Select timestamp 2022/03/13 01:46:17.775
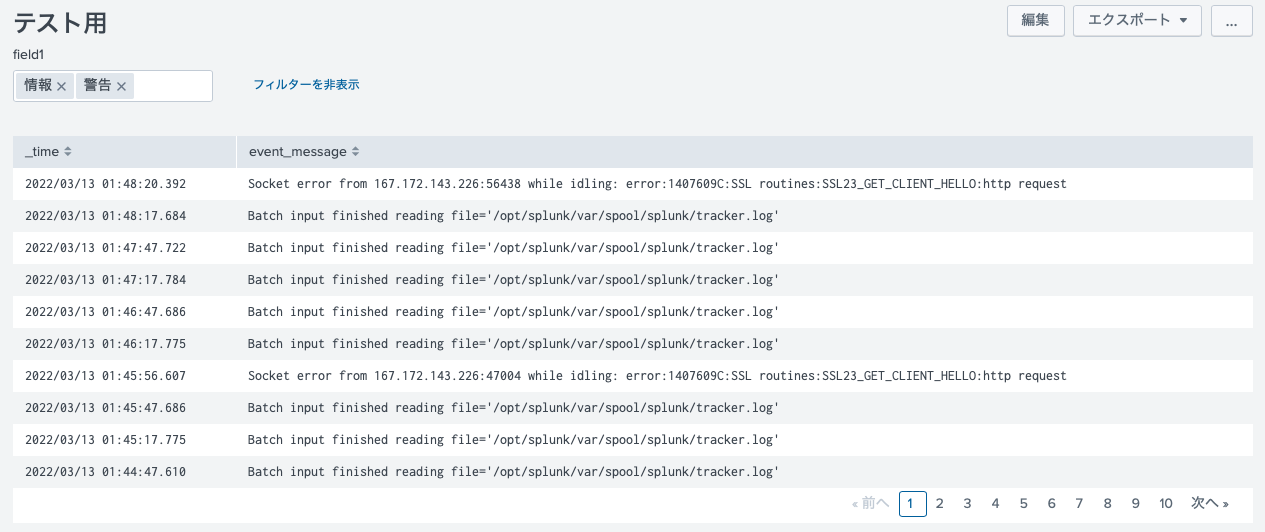The image size is (1265, 532). pyautogui.click(x=105, y=344)
